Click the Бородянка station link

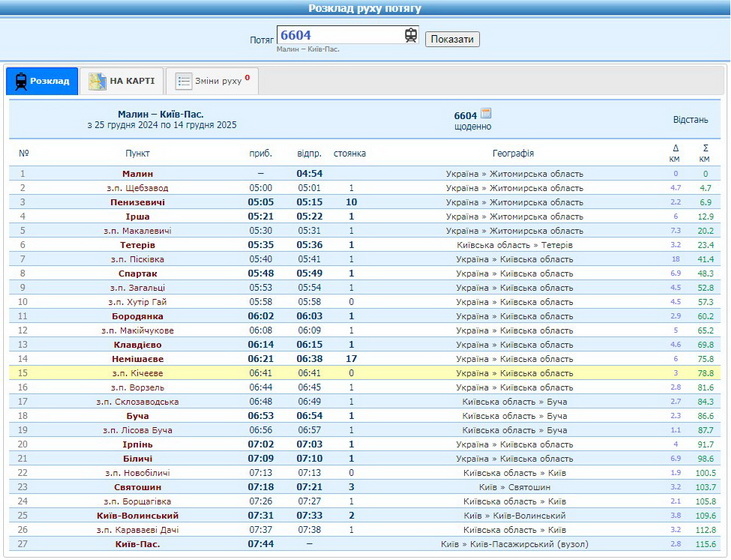pos(138,316)
